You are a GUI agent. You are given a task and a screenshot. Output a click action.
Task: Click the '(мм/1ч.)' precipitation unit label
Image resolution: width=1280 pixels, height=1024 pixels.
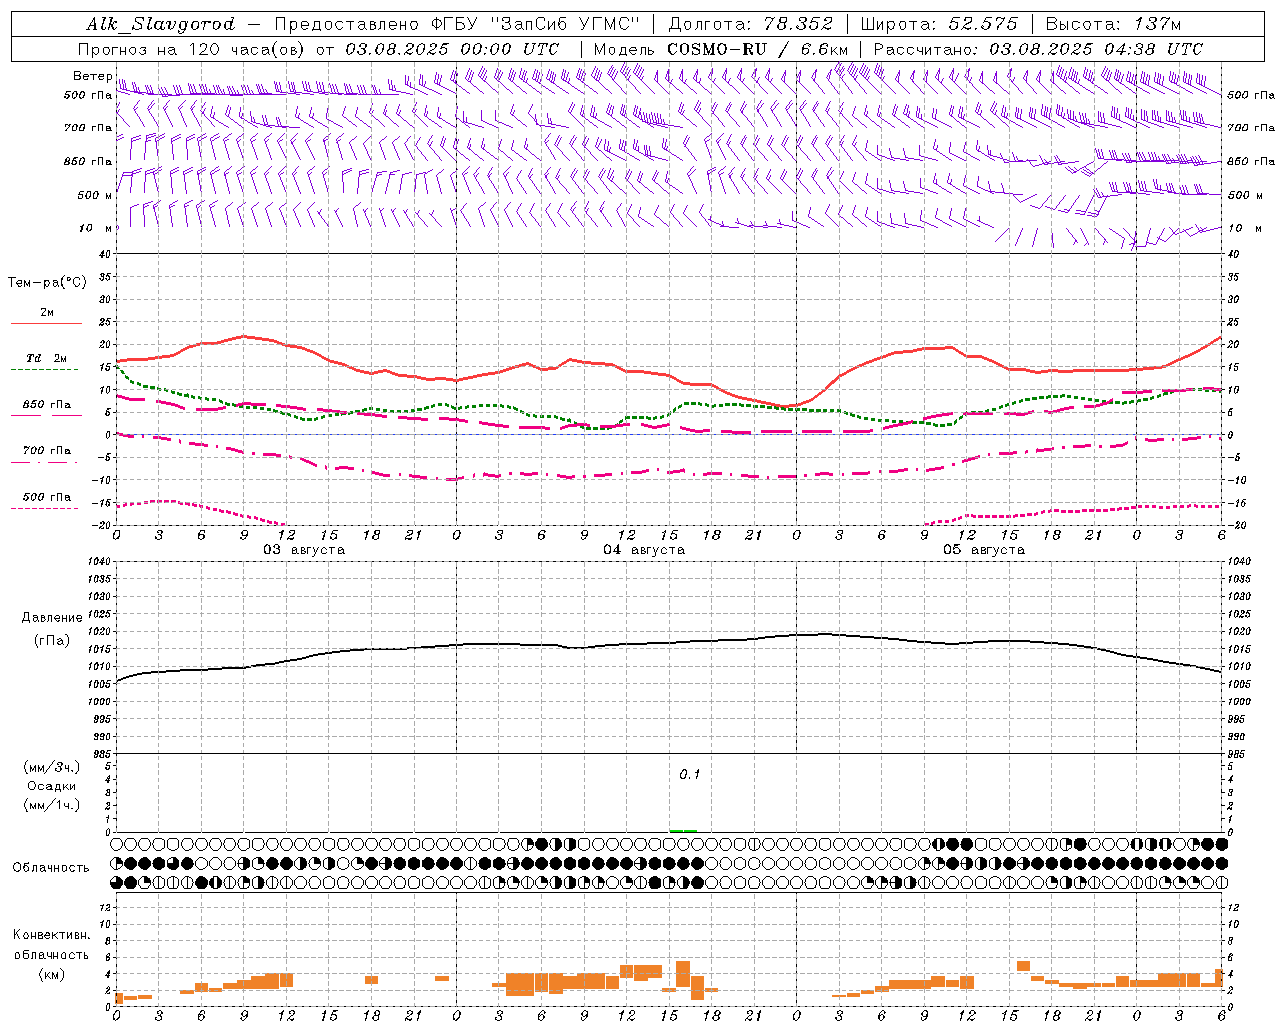point(52,805)
